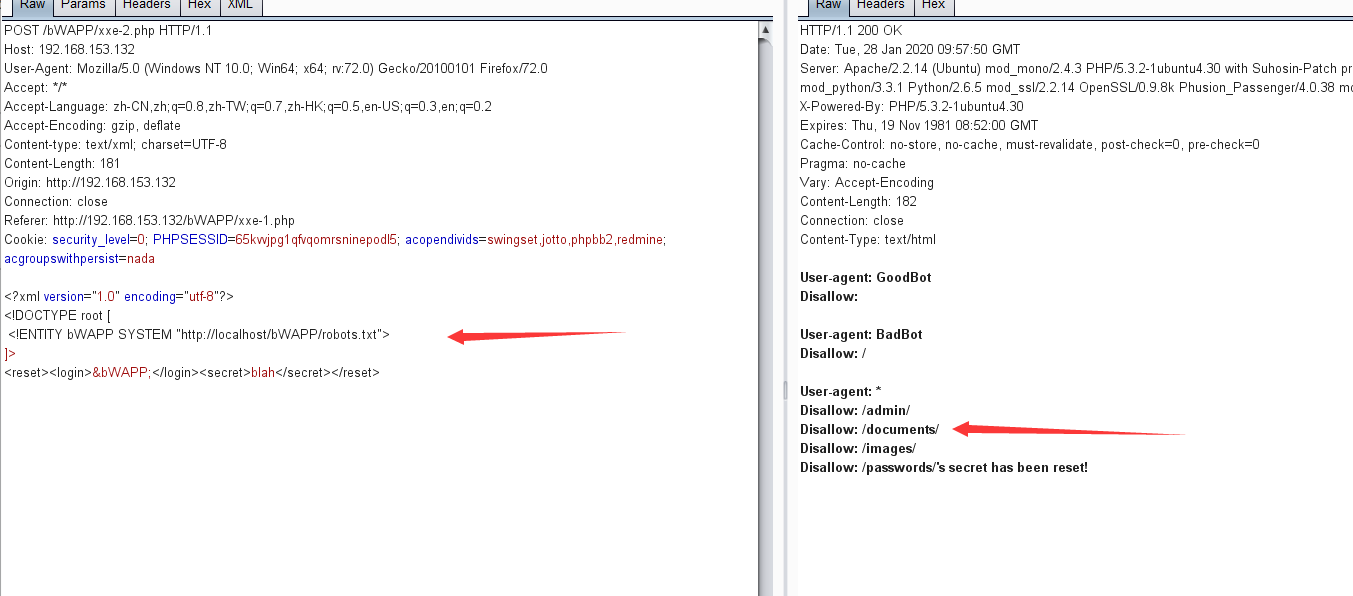This screenshot has width=1353, height=596.
Task: Click the closing ]> line
Action: pyautogui.click(x=10, y=354)
